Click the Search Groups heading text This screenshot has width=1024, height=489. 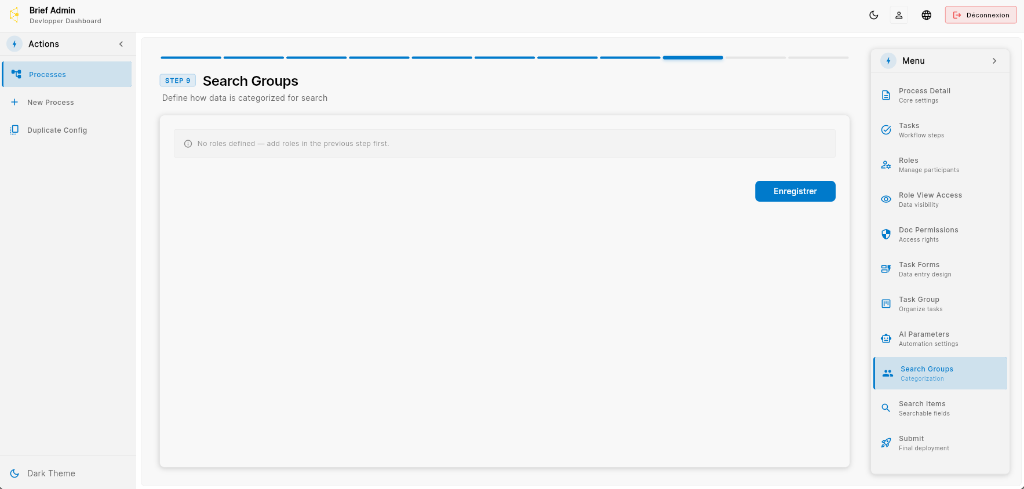(x=250, y=81)
